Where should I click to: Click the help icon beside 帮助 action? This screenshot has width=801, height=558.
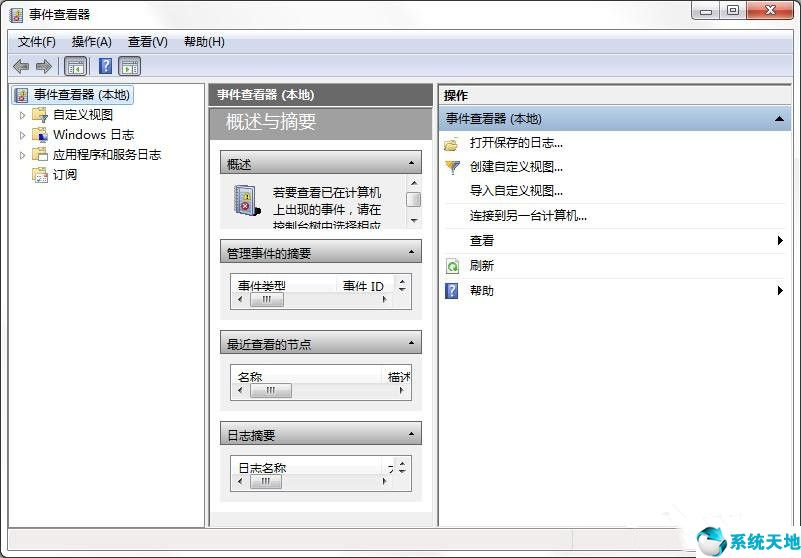coord(452,291)
